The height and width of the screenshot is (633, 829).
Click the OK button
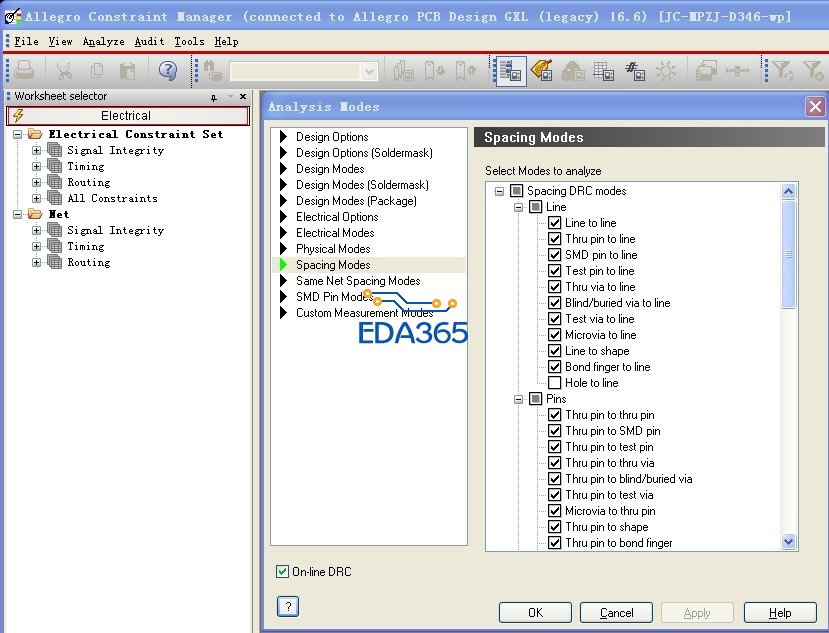point(535,612)
